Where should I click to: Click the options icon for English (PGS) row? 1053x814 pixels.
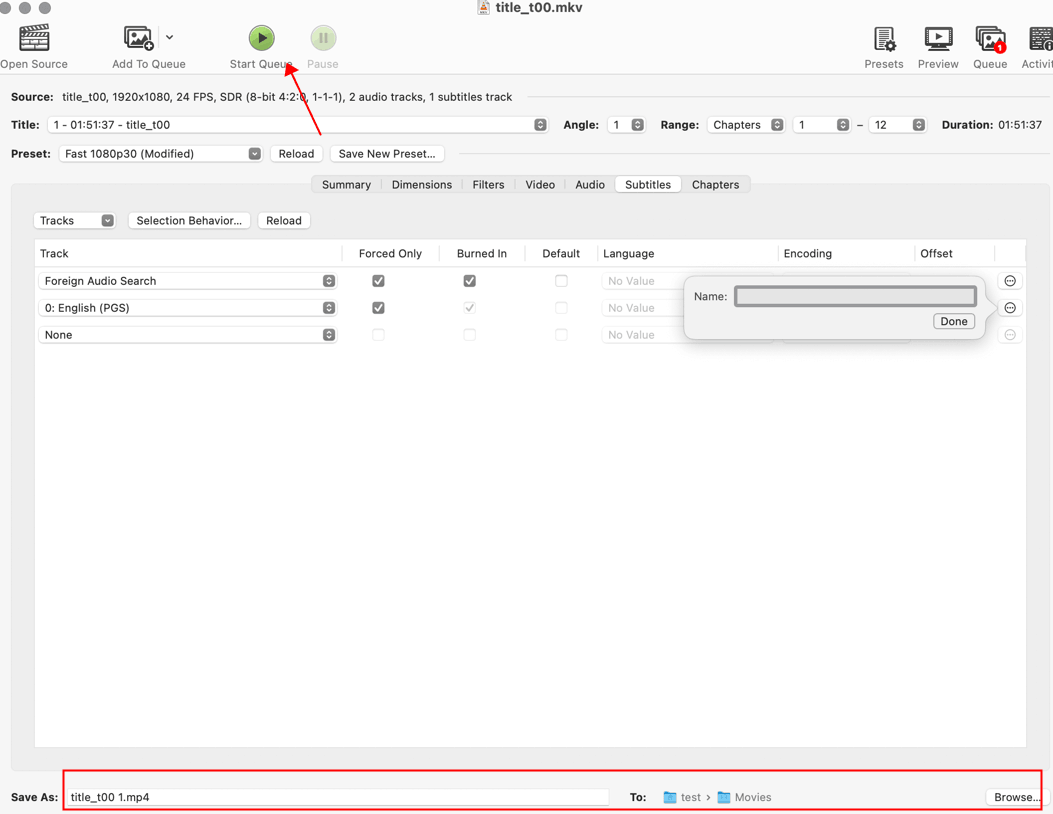coord(1010,308)
